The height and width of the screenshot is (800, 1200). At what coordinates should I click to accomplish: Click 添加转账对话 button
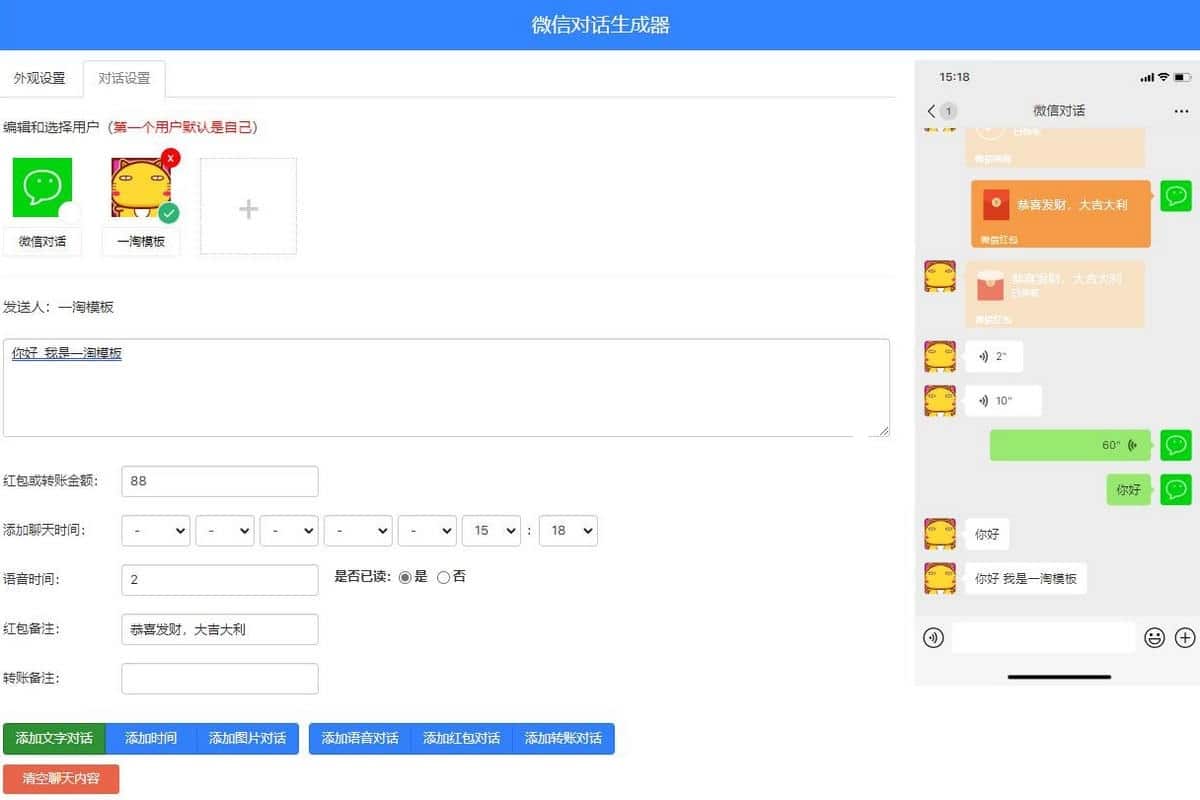[563, 738]
